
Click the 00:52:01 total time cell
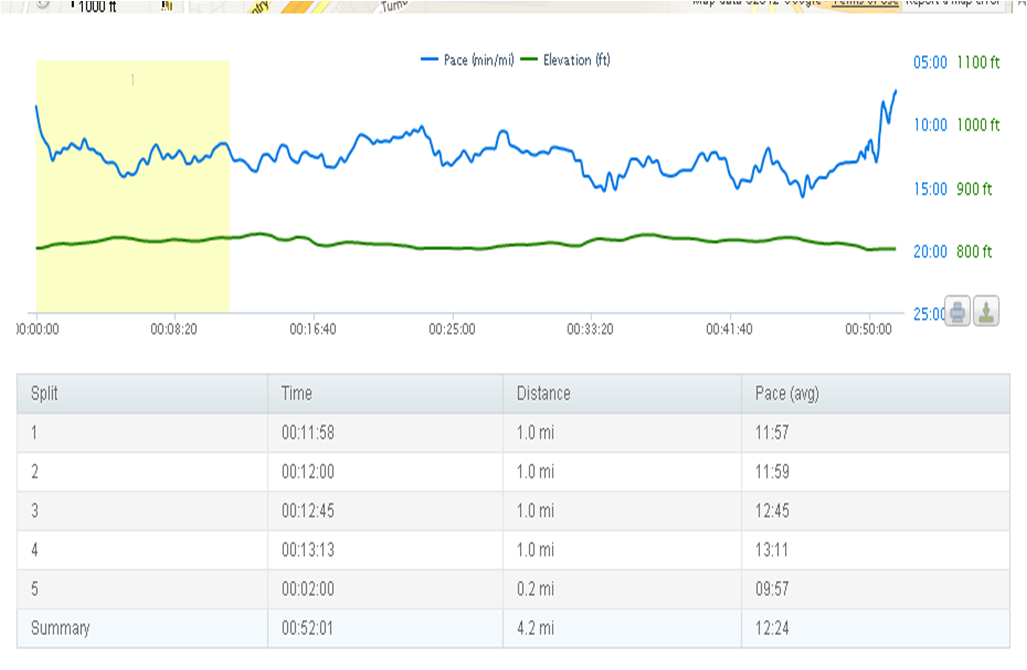pos(312,628)
